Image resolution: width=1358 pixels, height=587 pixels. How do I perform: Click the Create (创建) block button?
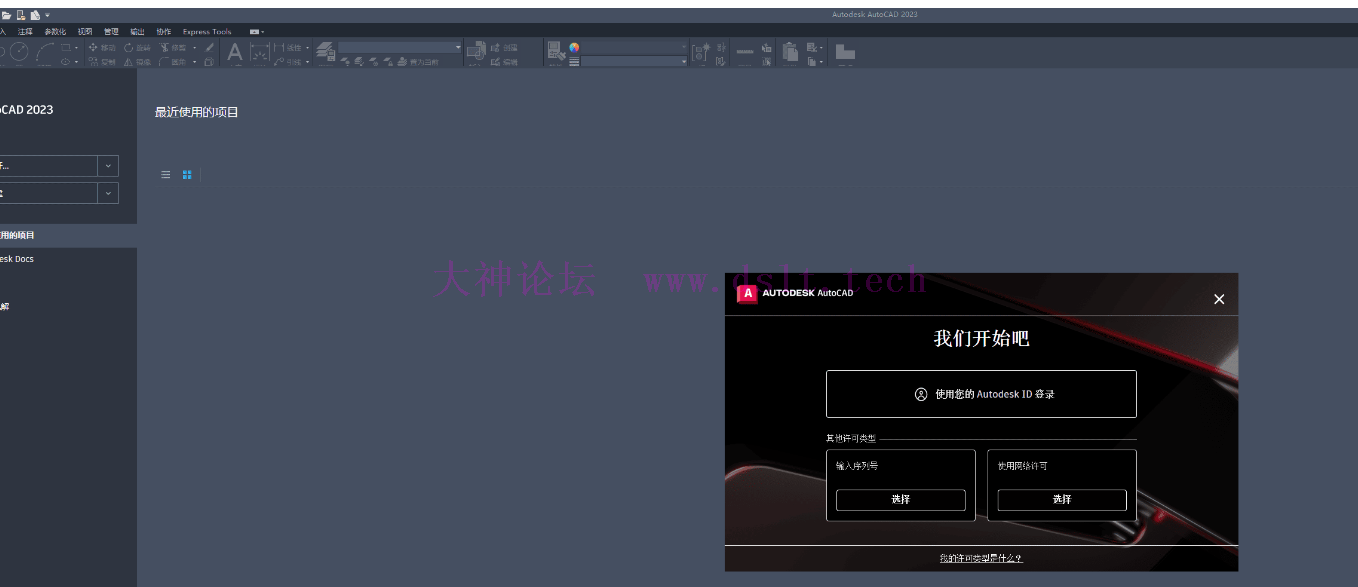504,47
